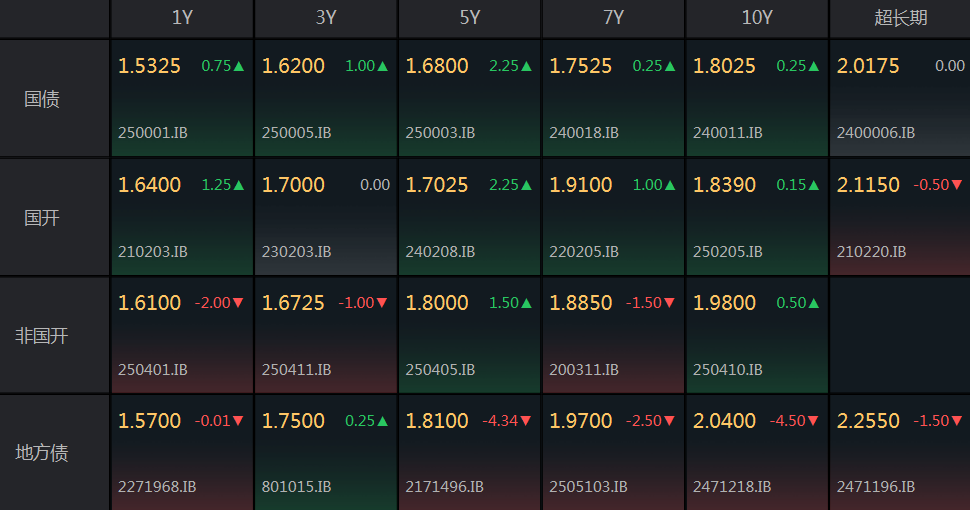Image resolution: width=970 pixels, height=510 pixels.
Task: Select the 1.9100 yield in 国开 7Y
Action: click(x=580, y=184)
